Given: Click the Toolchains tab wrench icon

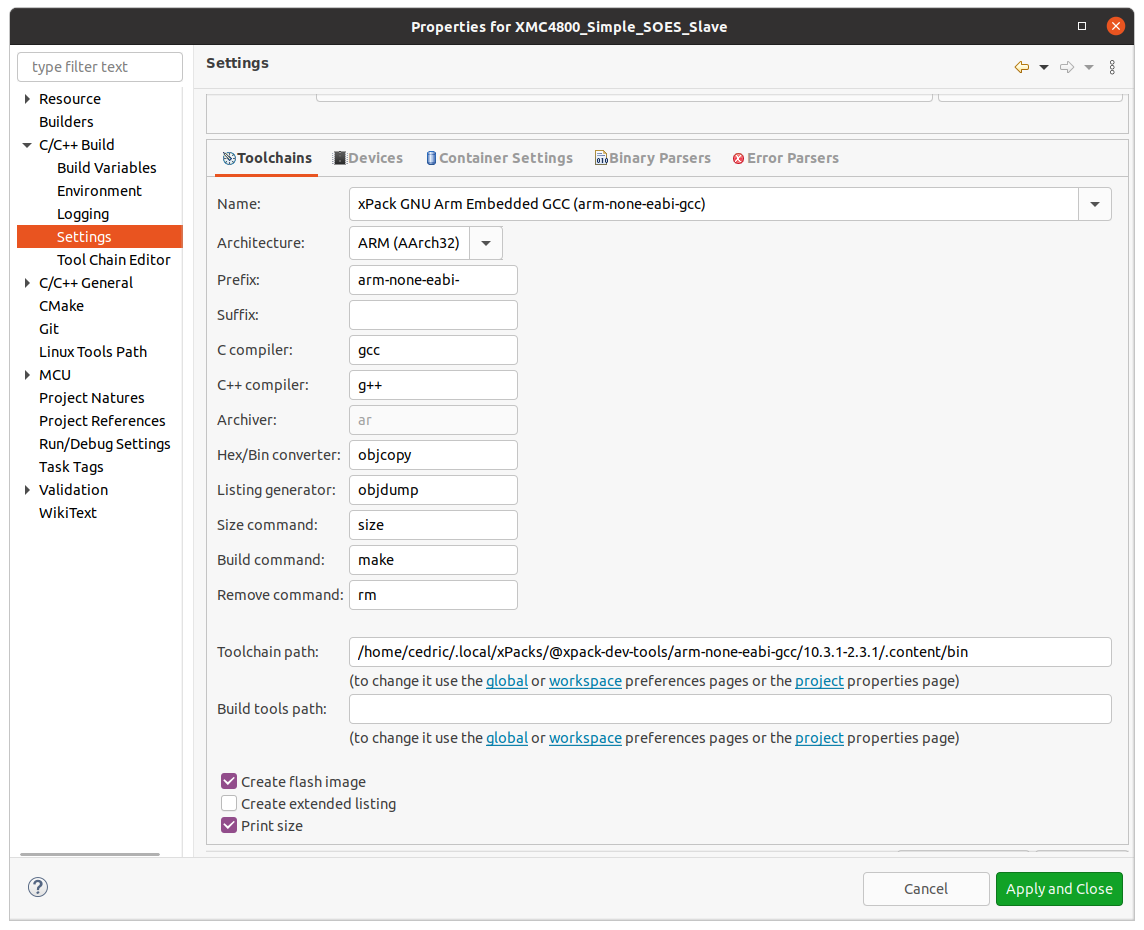Looking at the screenshot, I should pos(227,157).
